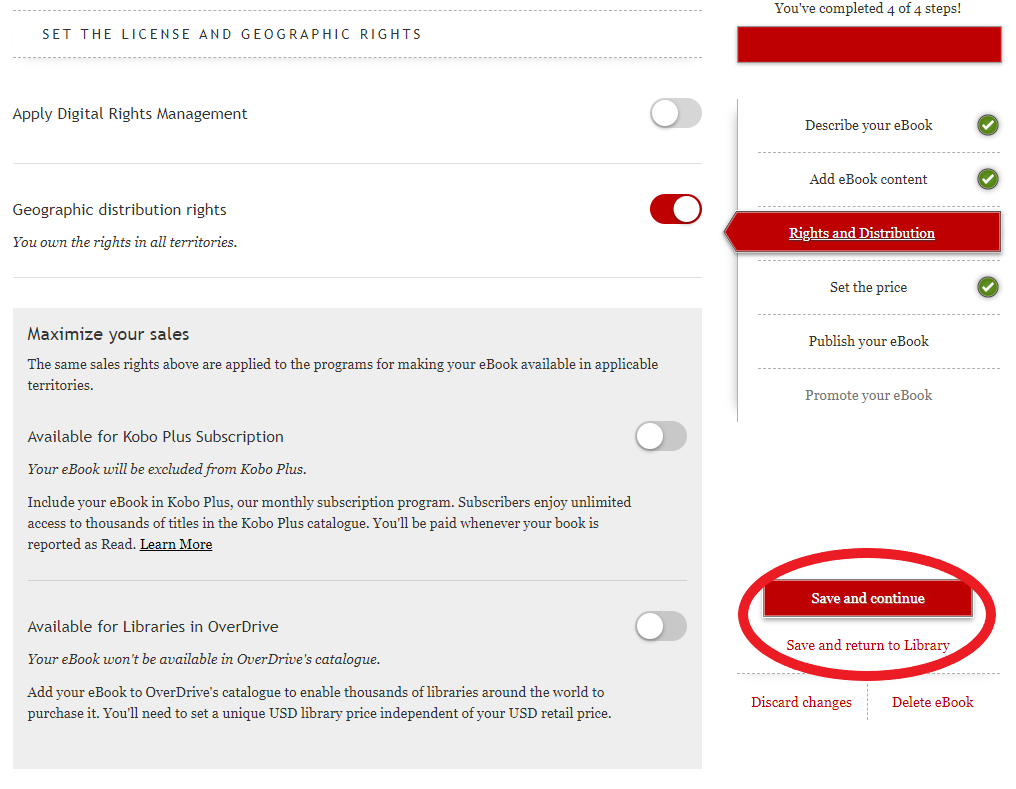
Task: Click the Maximize your sales heading
Action: point(108,334)
